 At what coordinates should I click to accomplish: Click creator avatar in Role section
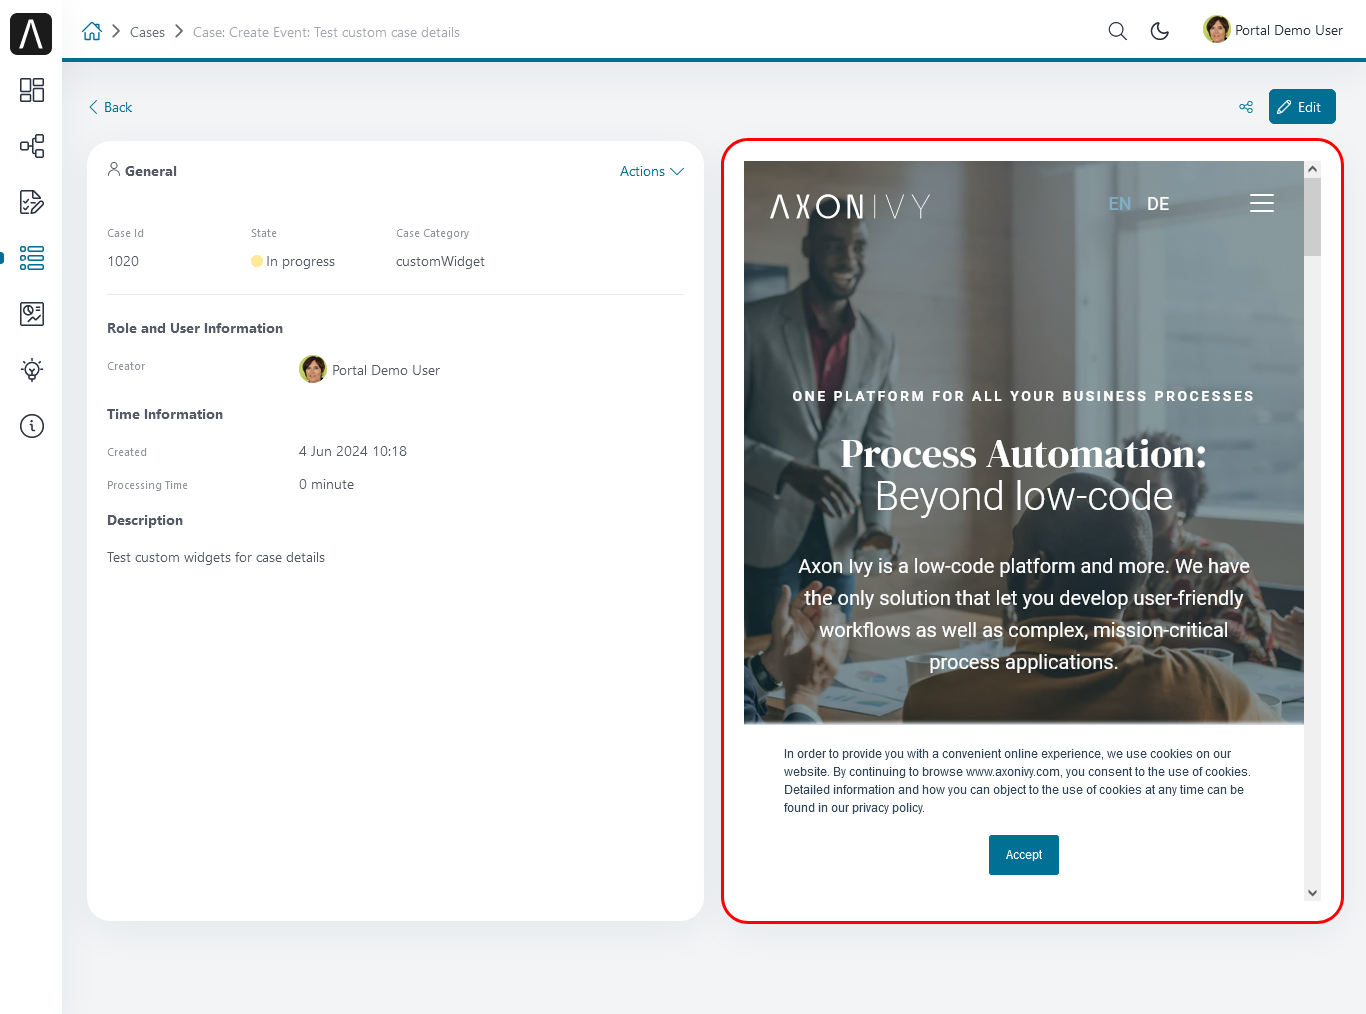click(x=313, y=369)
